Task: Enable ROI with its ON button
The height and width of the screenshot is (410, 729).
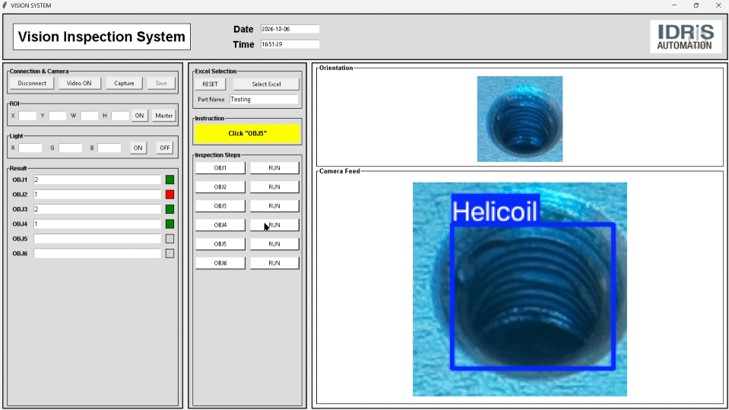Action: [x=139, y=116]
